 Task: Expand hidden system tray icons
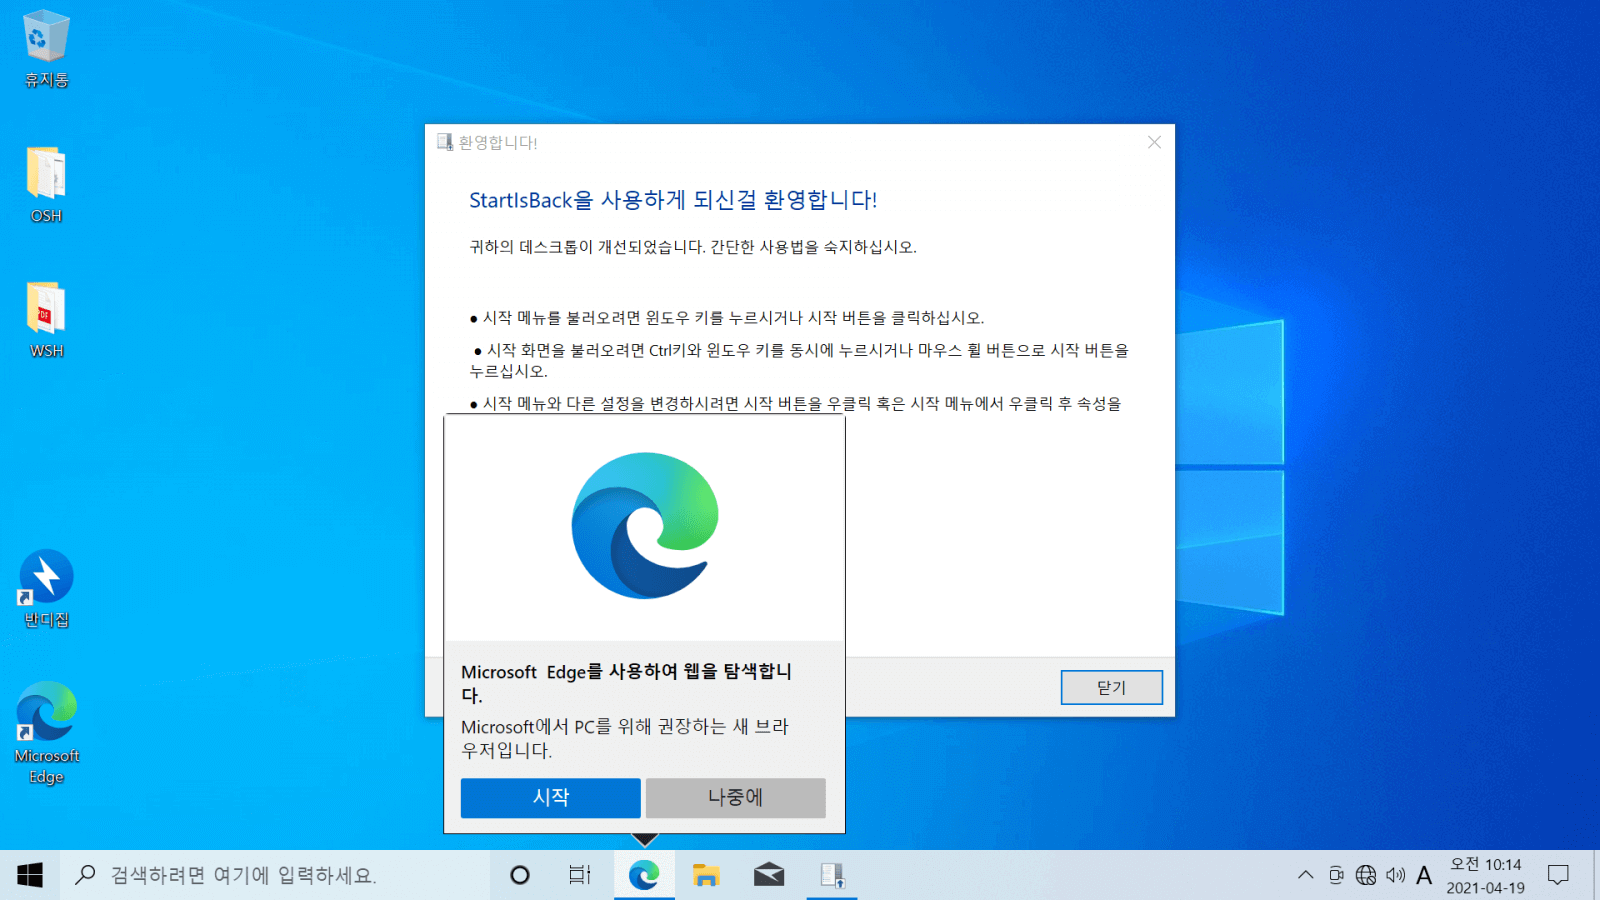click(1306, 875)
